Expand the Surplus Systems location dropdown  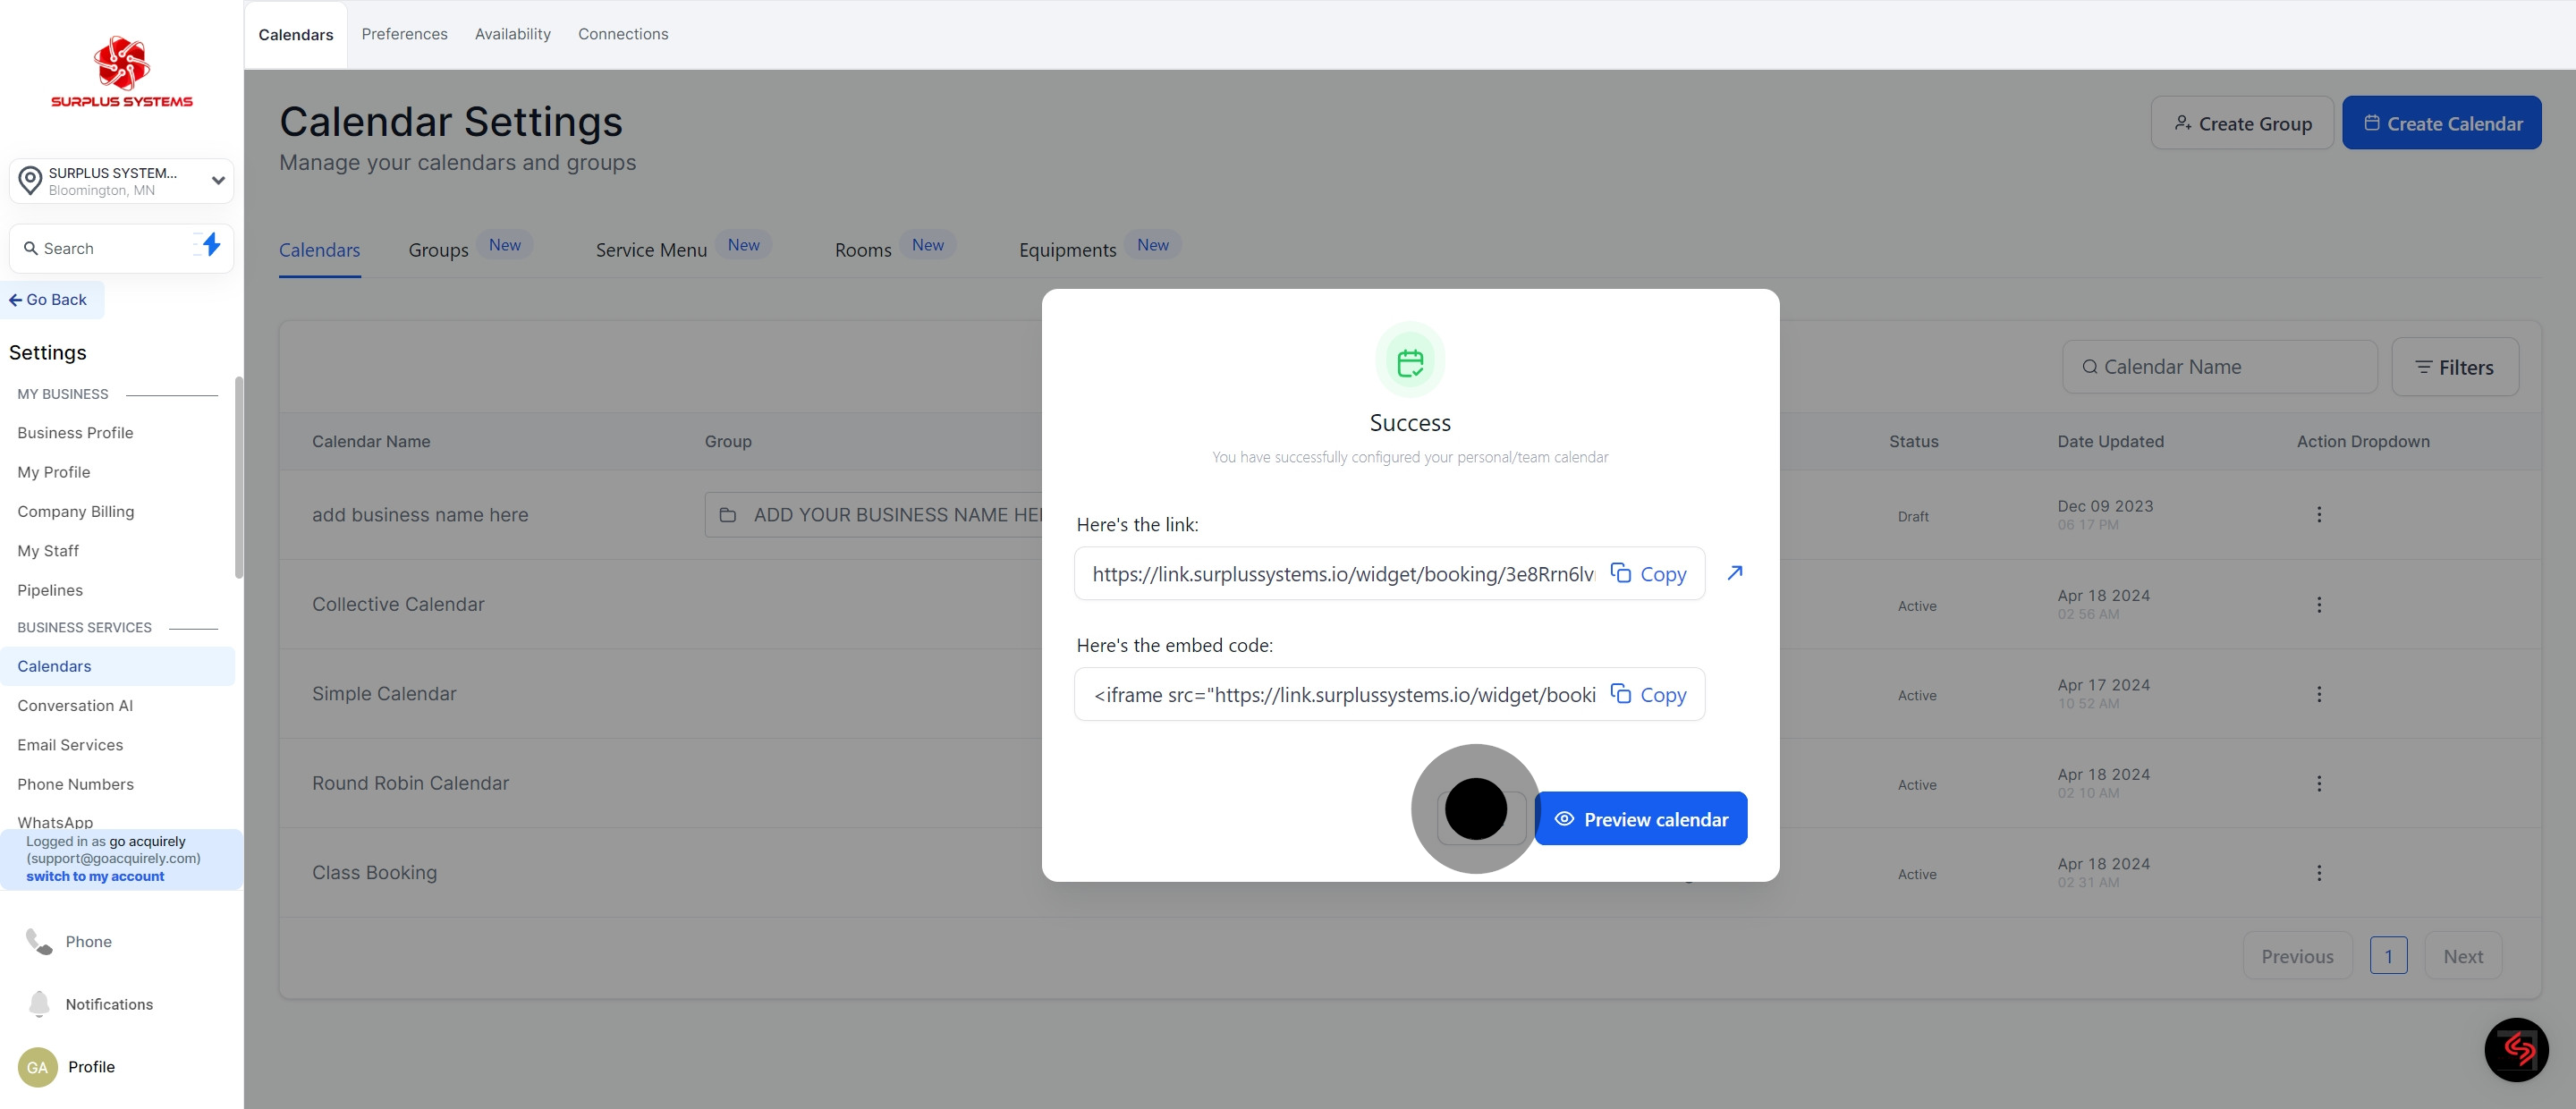pos(217,181)
